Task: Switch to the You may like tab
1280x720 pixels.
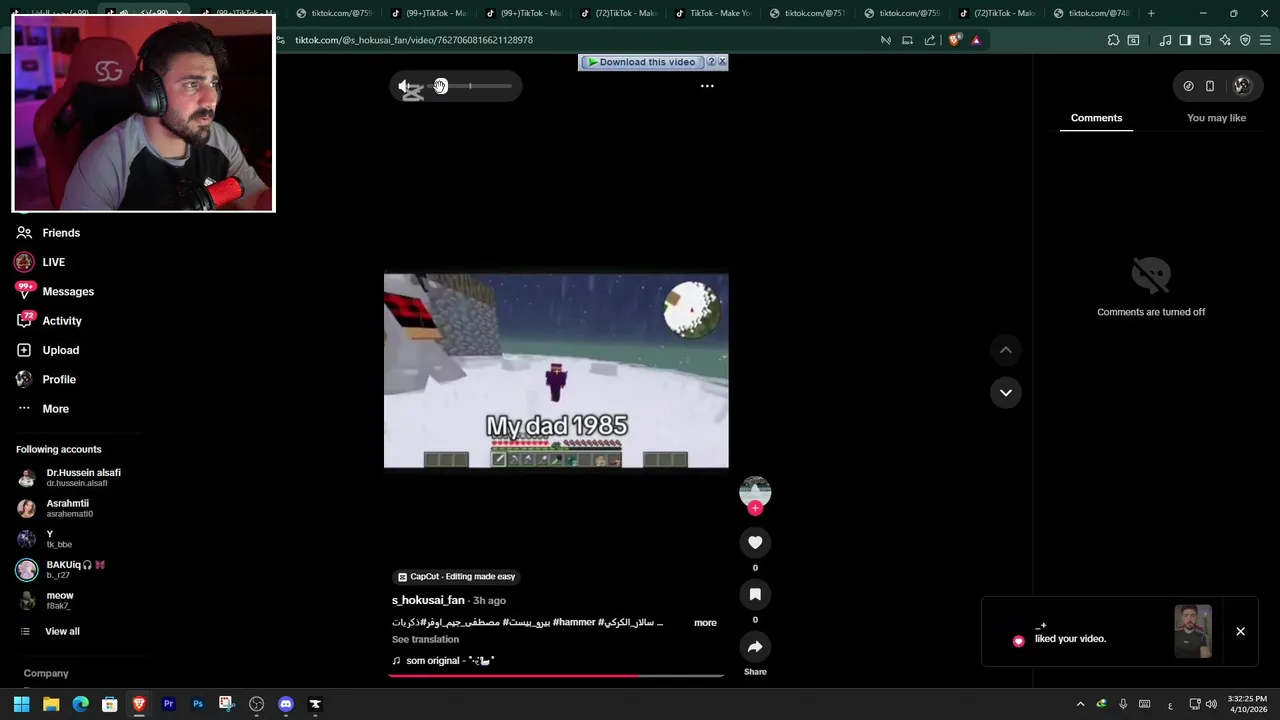Action: tap(1216, 118)
